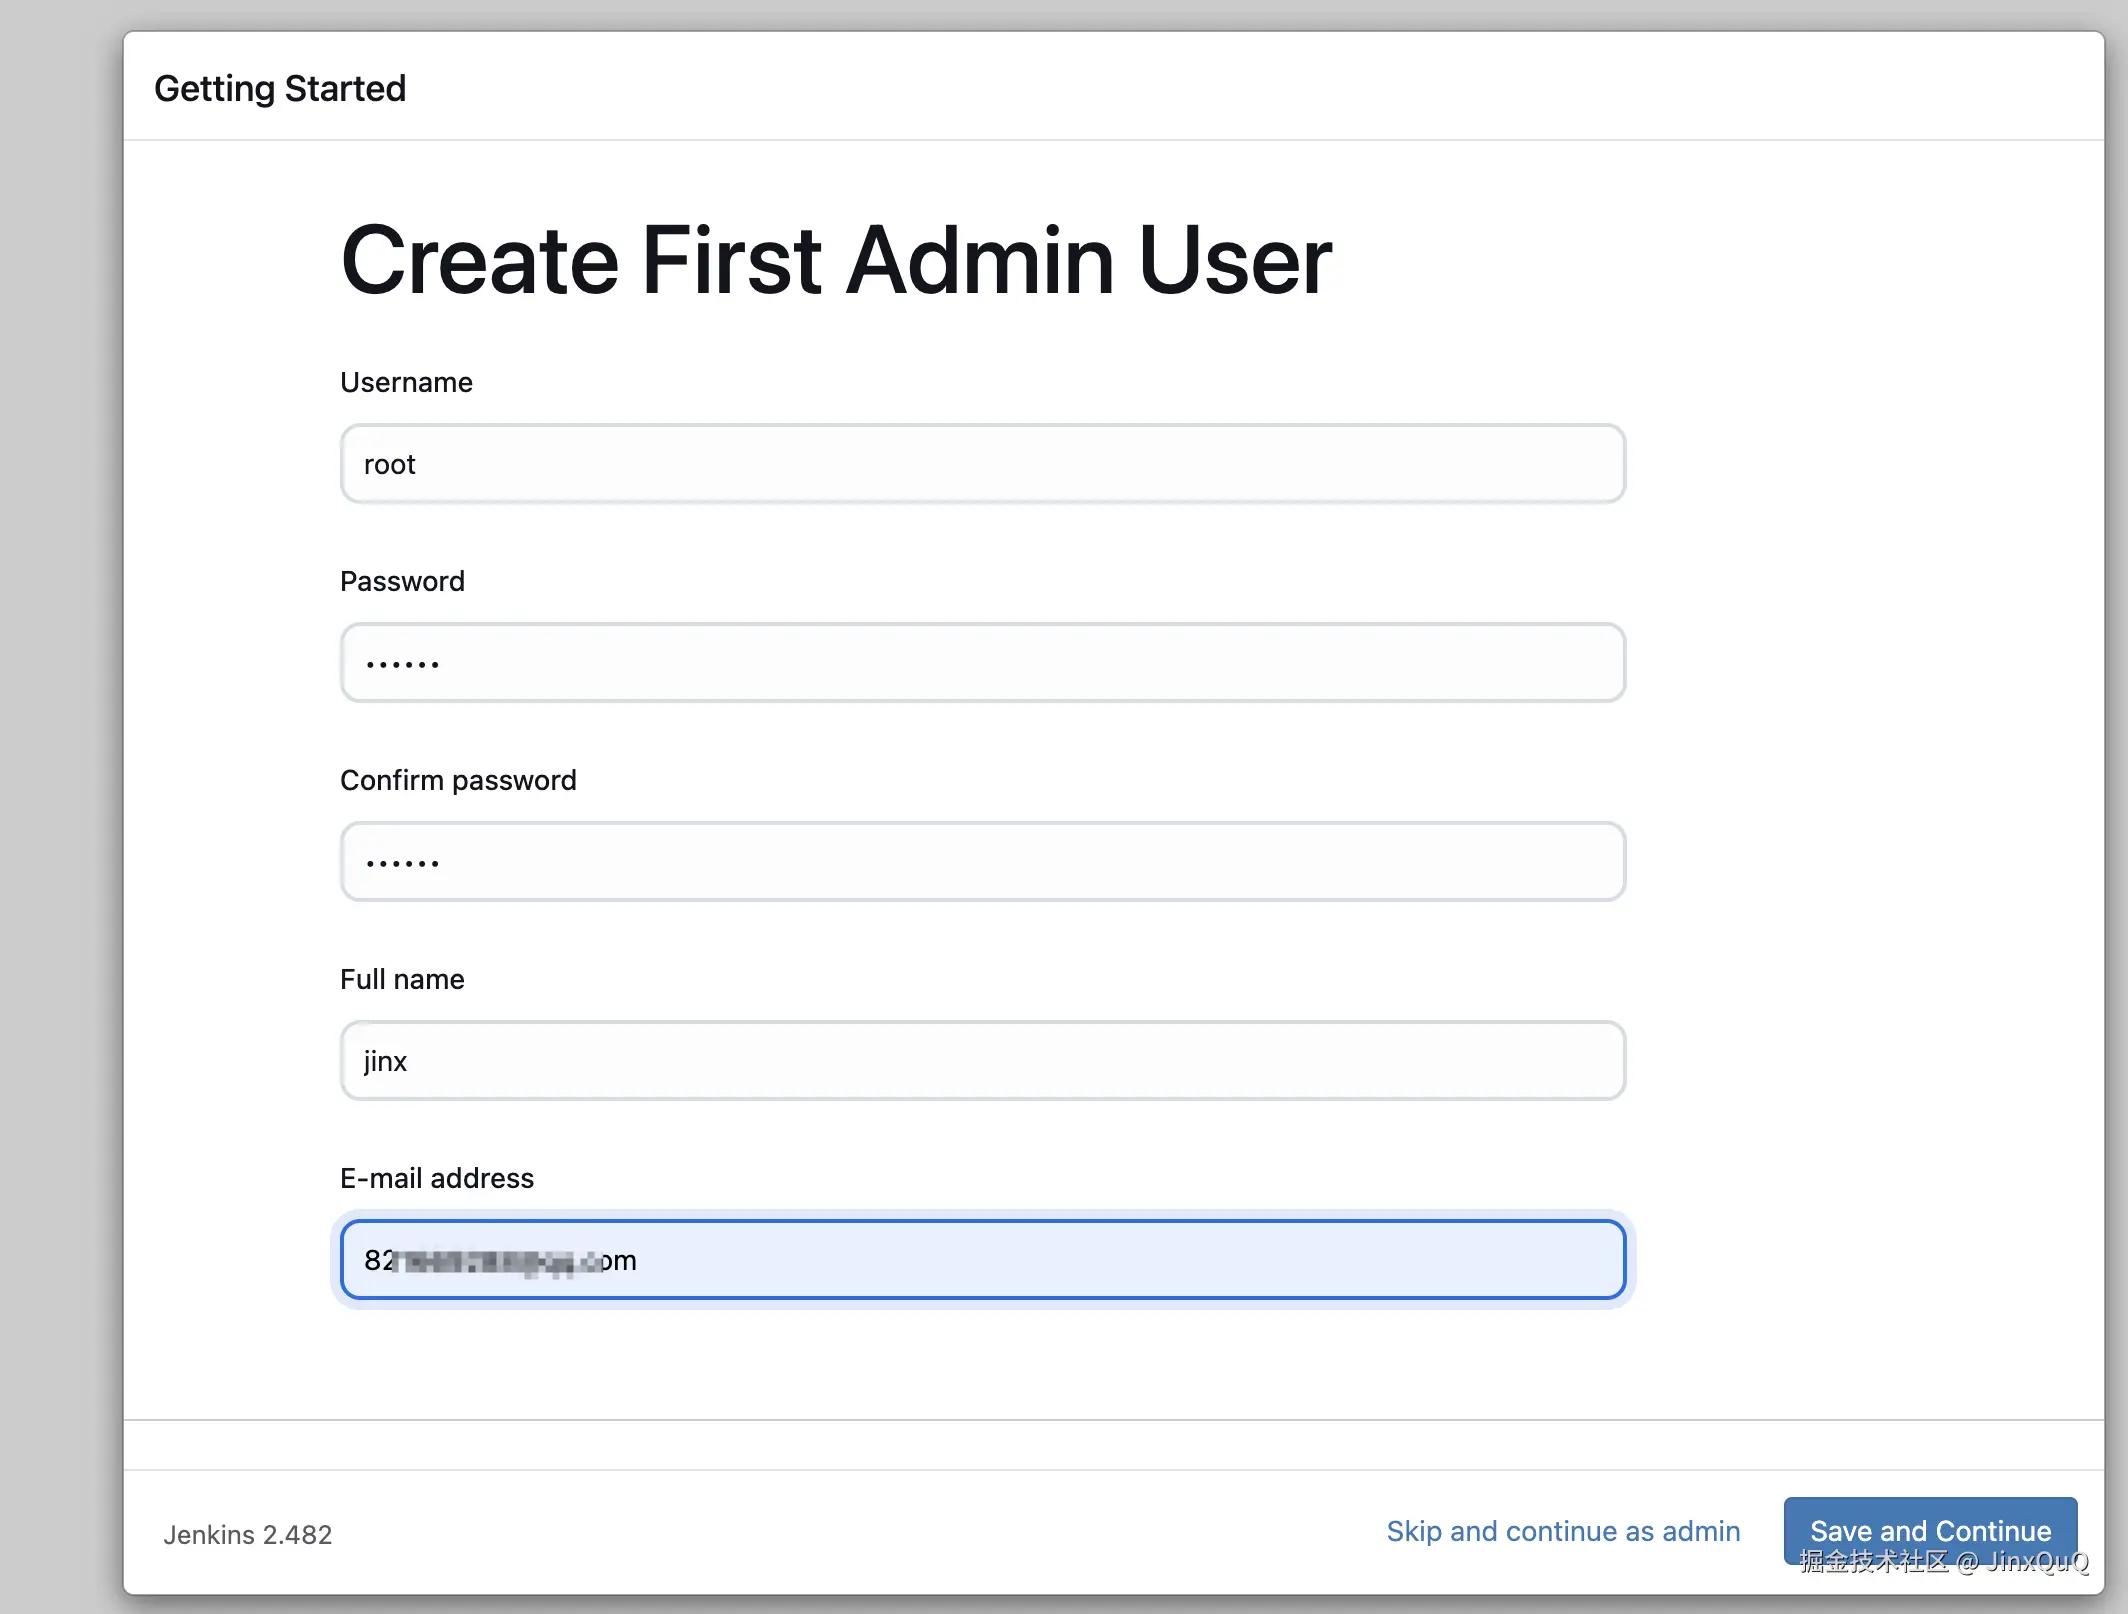Click the Full name label
Viewport: 2128px width, 1614px height.
(x=402, y=979)
